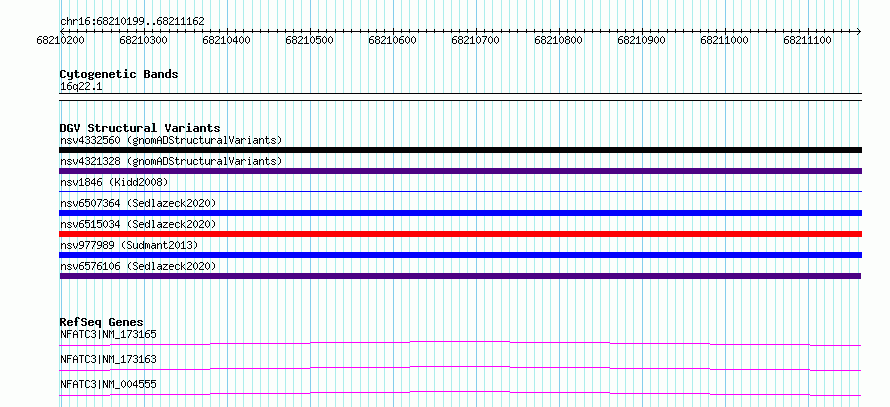
Task: Open the nsv6515034 (Sedlazeck2020) label
Action: pos(138,224)
